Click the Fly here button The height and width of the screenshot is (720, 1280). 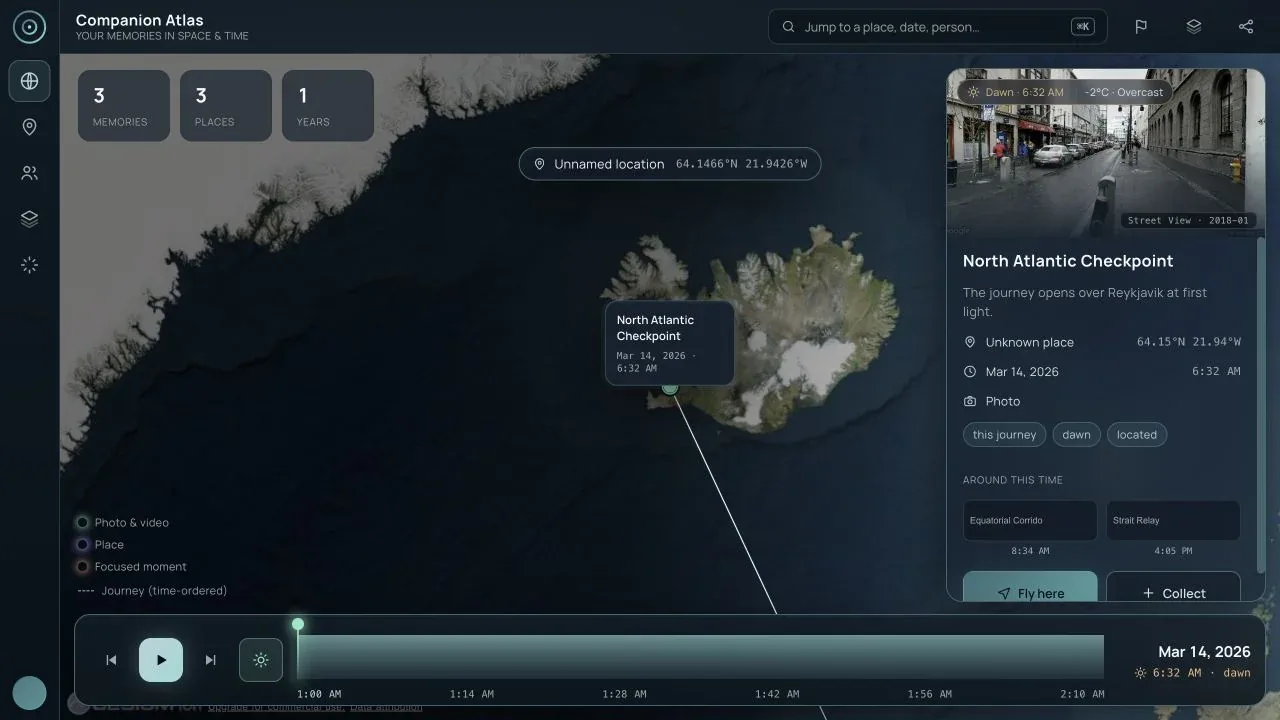[1030, 589]
